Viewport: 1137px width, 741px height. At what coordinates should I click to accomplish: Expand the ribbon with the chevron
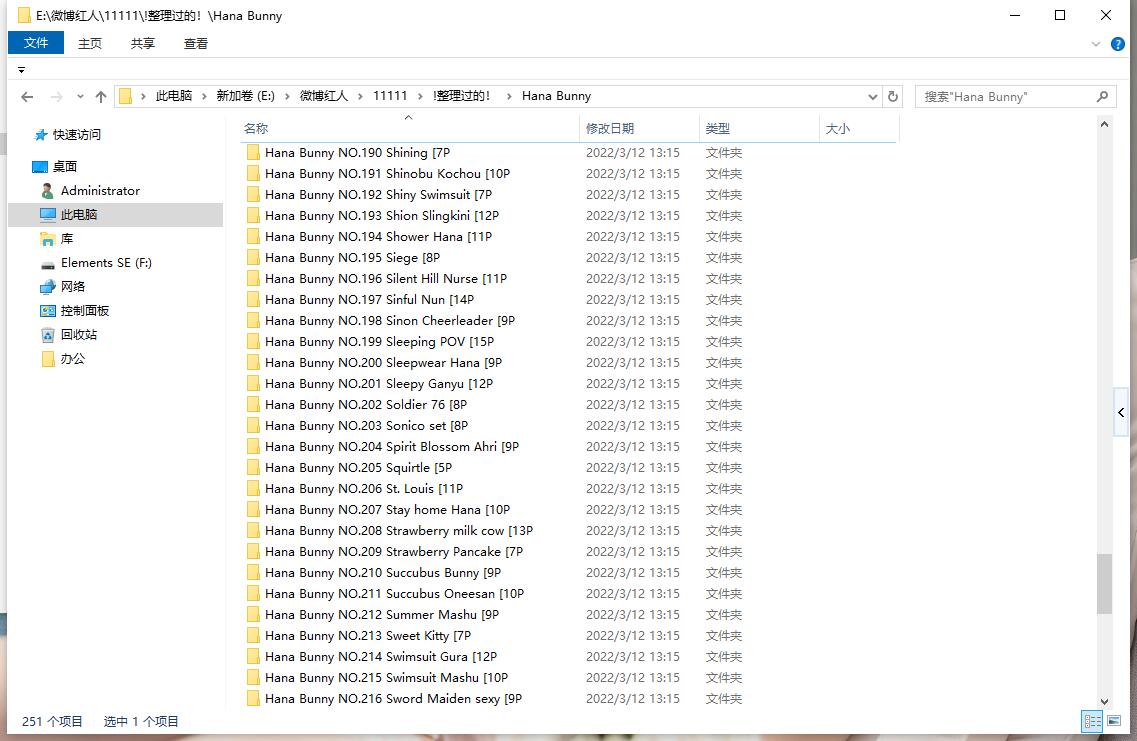[x=1095, y=44]
